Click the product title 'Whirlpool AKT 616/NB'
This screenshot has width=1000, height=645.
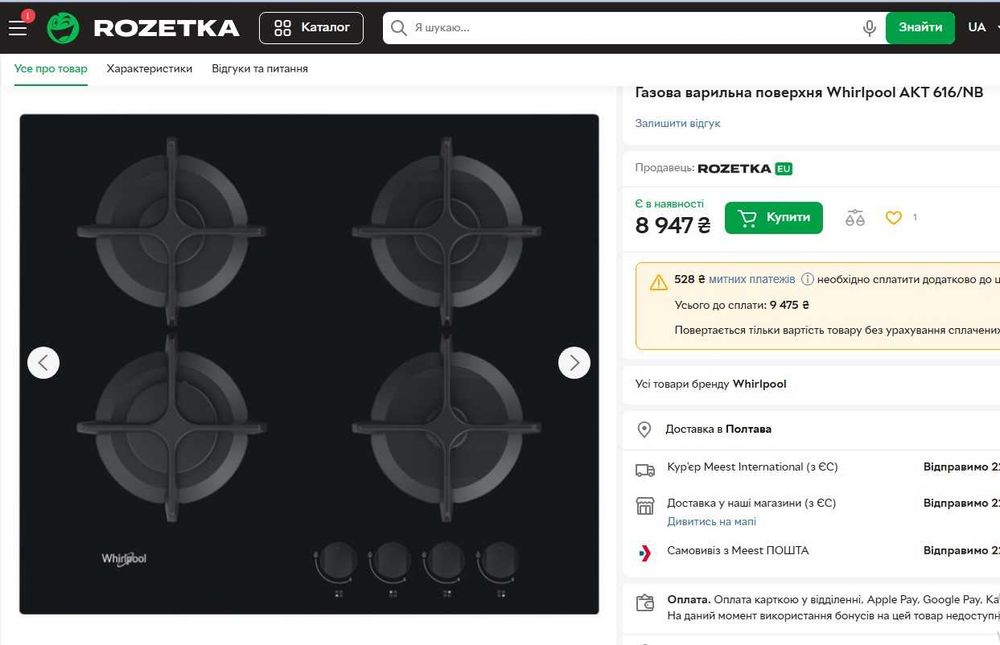click(x=809, y=93)
